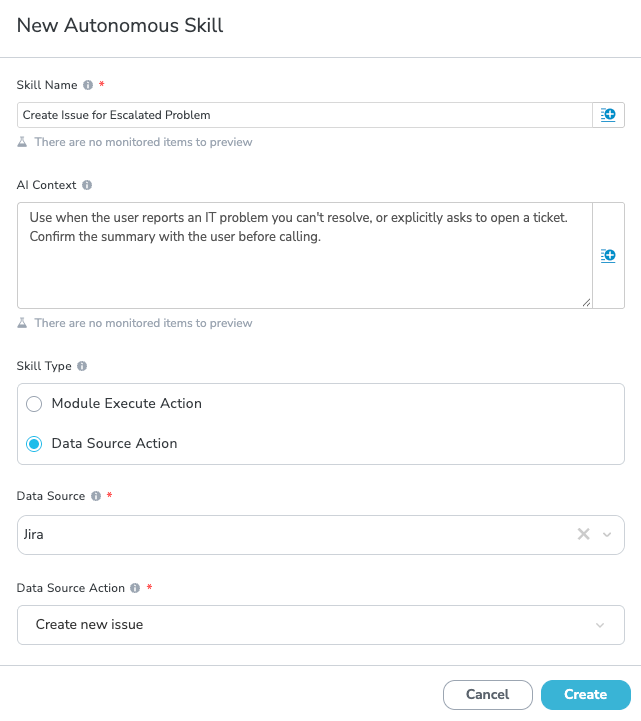The height and width of the screenshot is (721, 641).
Task: Open the Create new issue dropdown
Action: coord(320,625)
